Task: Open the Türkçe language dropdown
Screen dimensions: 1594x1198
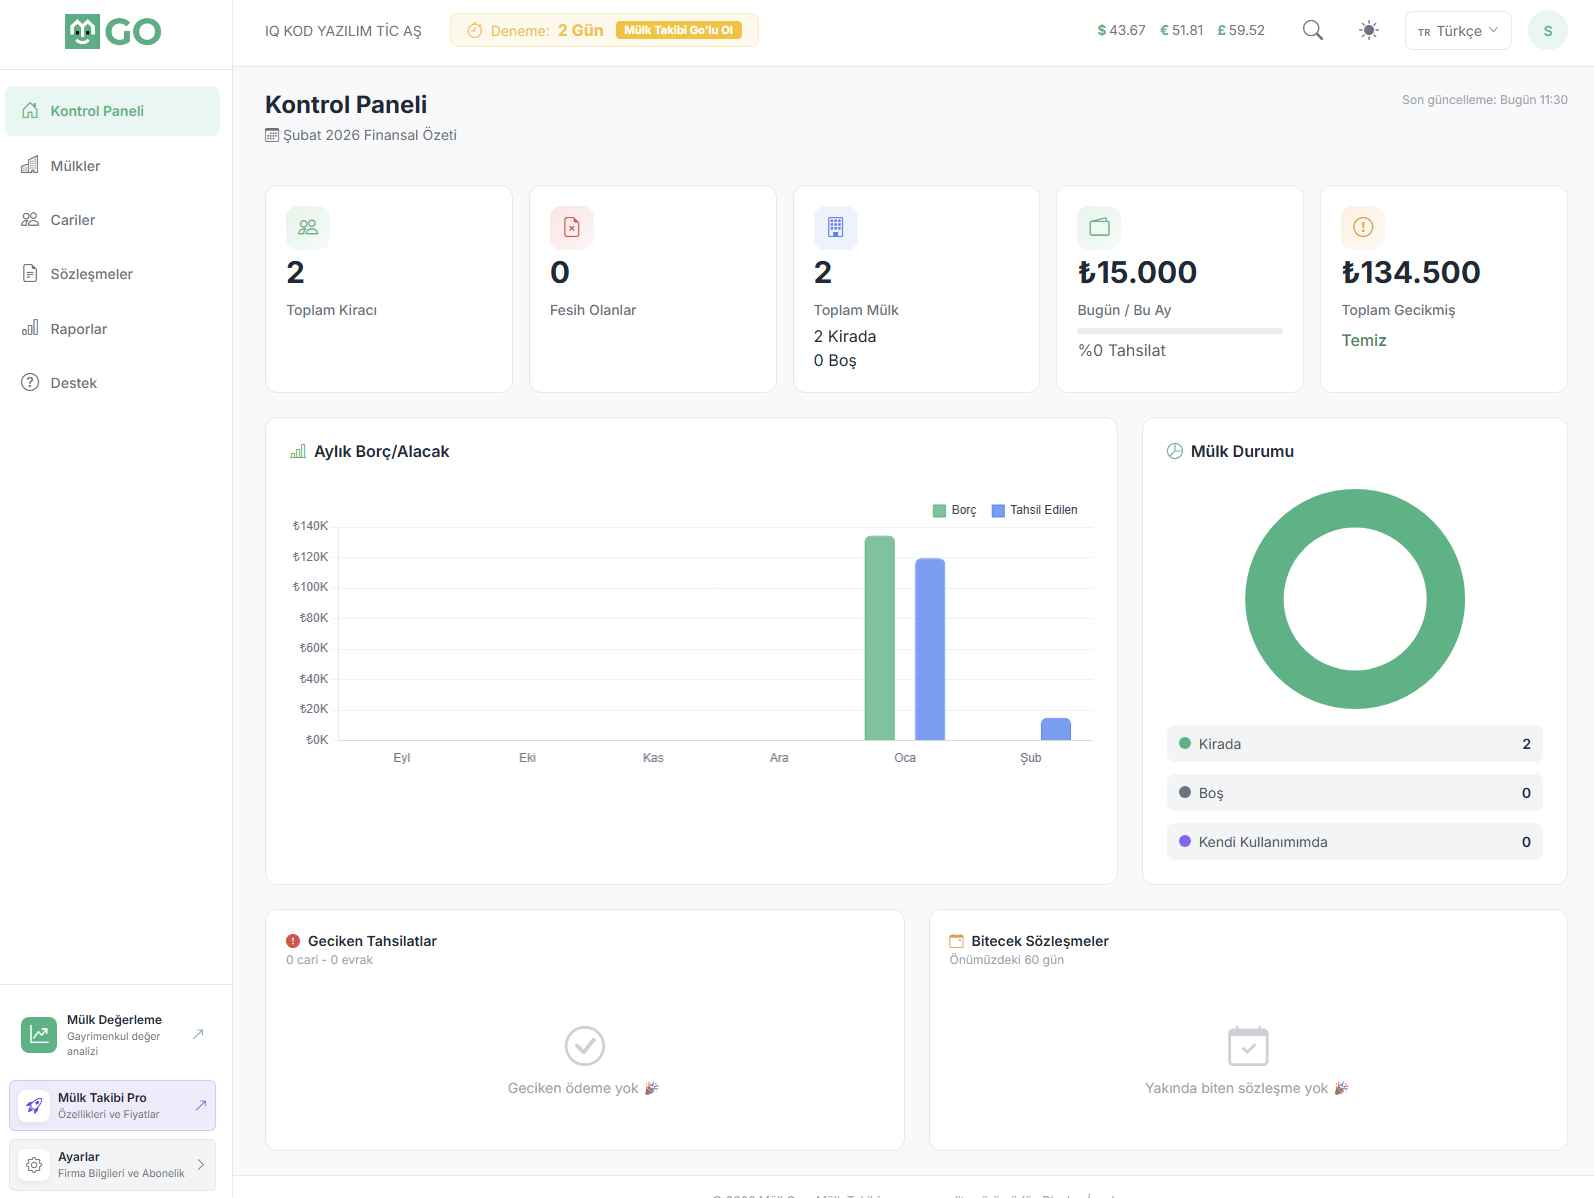Action: point(1457,31)
